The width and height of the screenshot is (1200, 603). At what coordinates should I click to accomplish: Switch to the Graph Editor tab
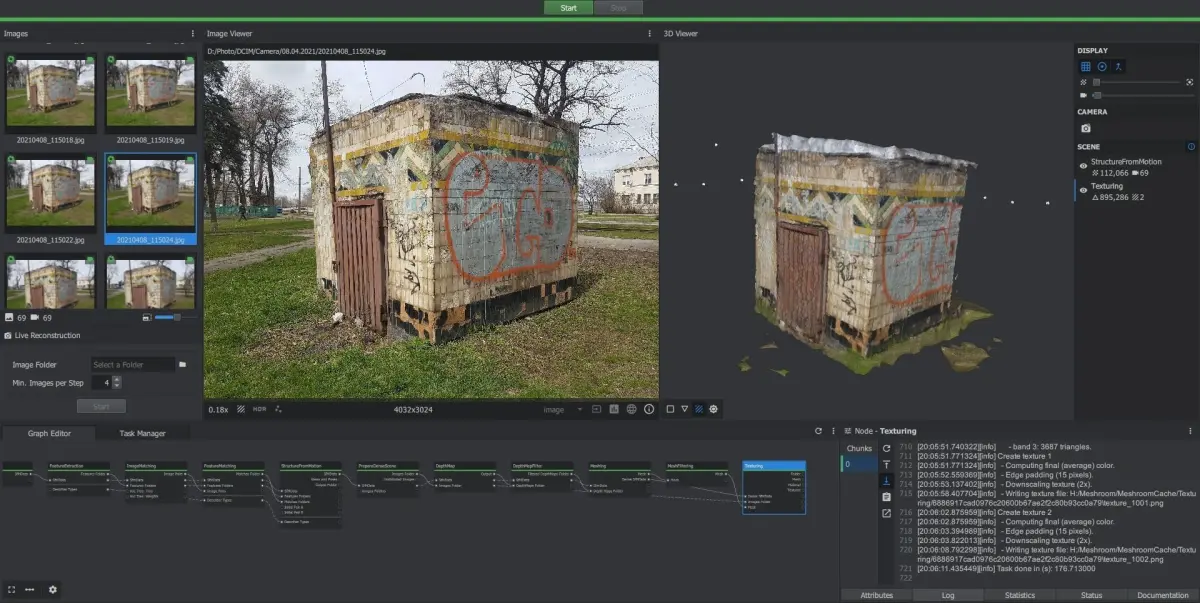click(x=49, y=433)
